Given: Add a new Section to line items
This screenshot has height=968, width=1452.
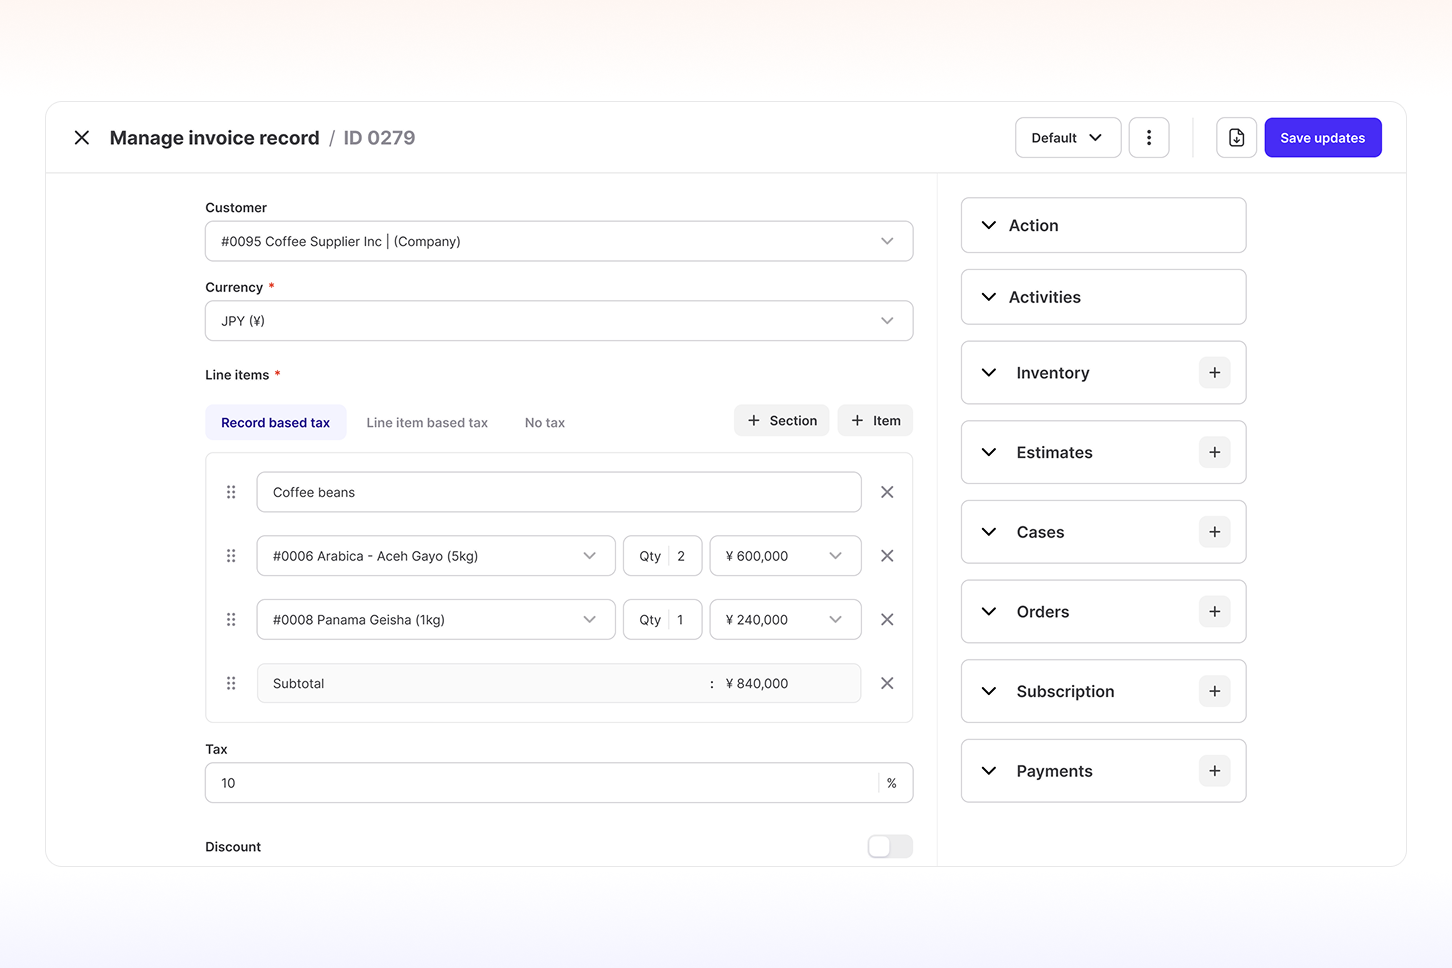Looking at the screenshot, I should [x=782, y=421].
